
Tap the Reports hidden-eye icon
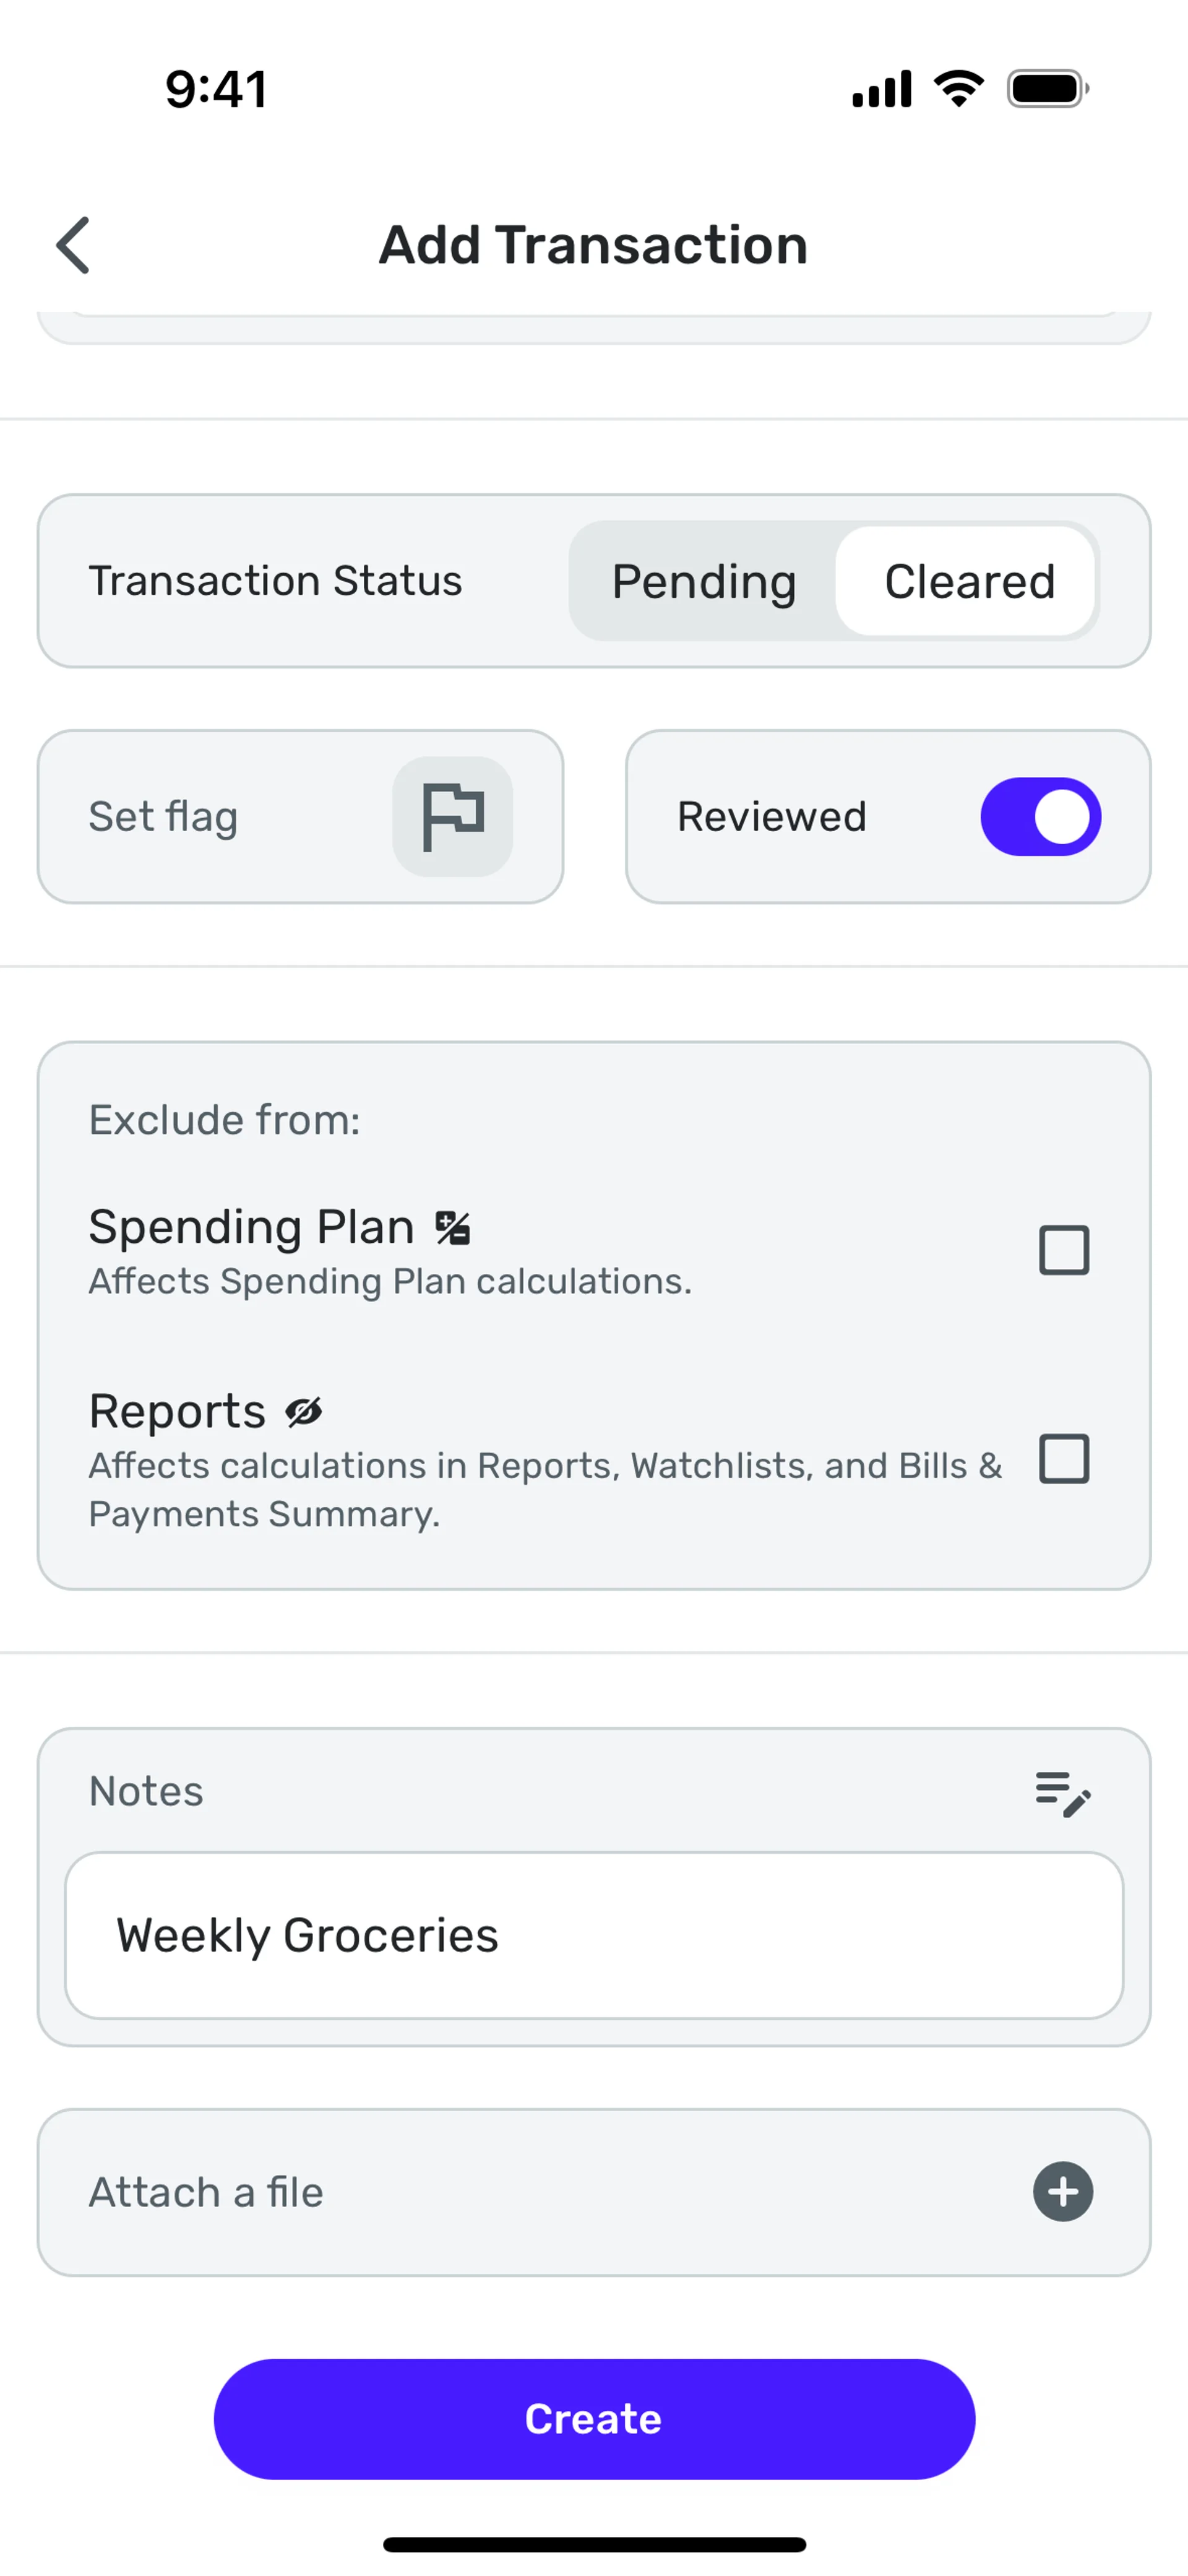[304, 1411]
